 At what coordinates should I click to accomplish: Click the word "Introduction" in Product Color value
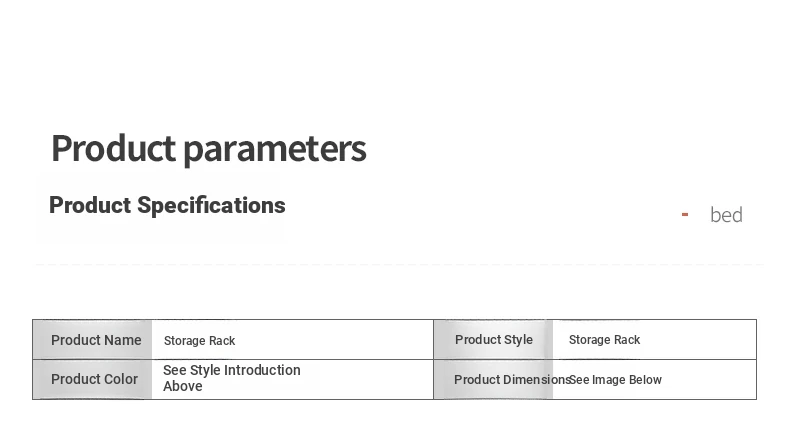point(262,370)
